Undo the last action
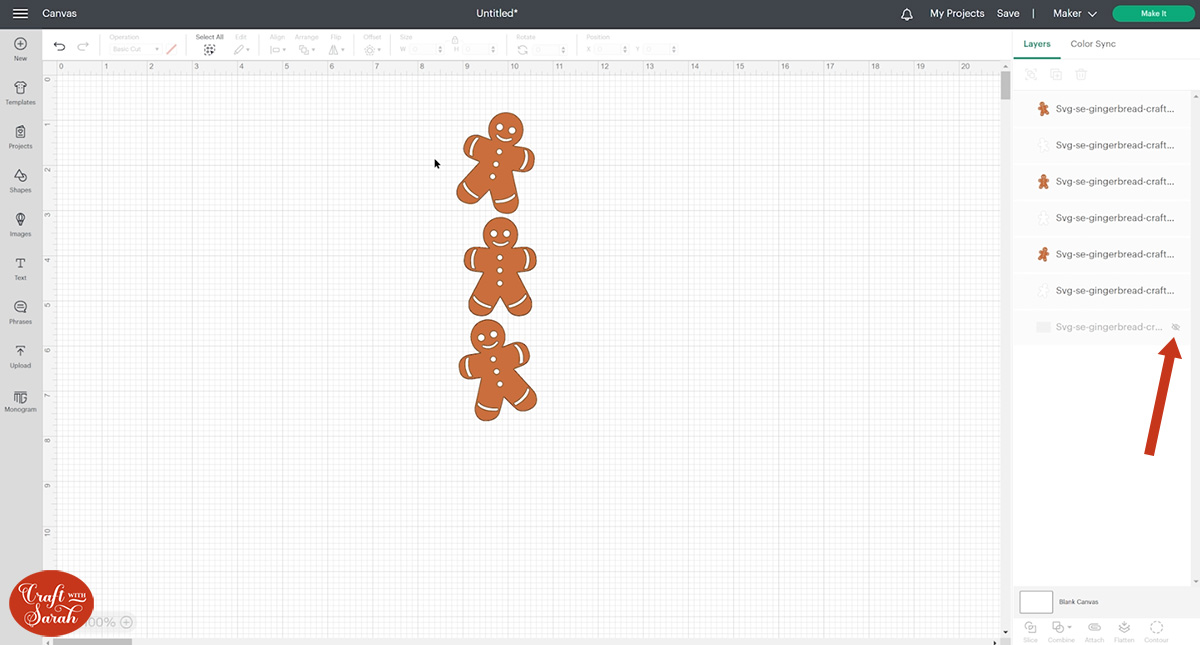This screenshot has width=1200, height=645. 59,46
